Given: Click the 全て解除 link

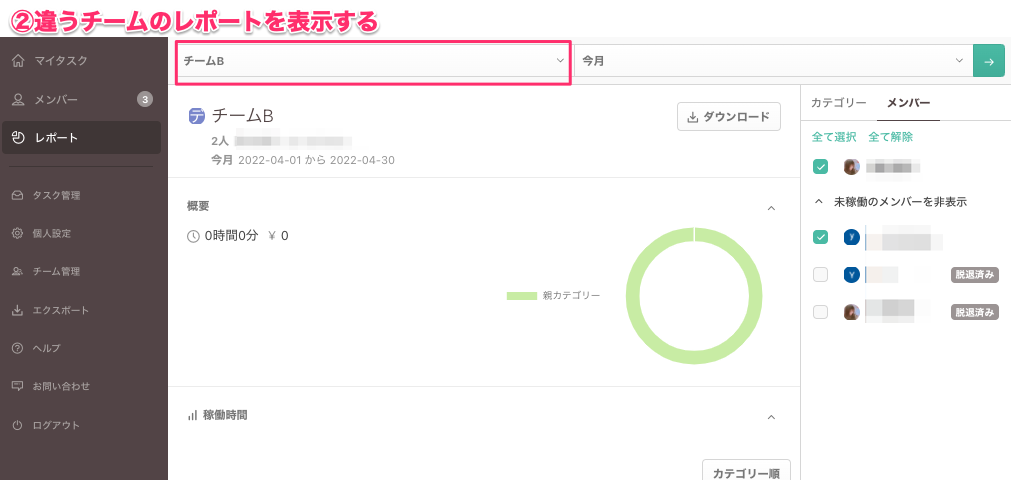Looking at the screenshot, I should pos(890,137).
